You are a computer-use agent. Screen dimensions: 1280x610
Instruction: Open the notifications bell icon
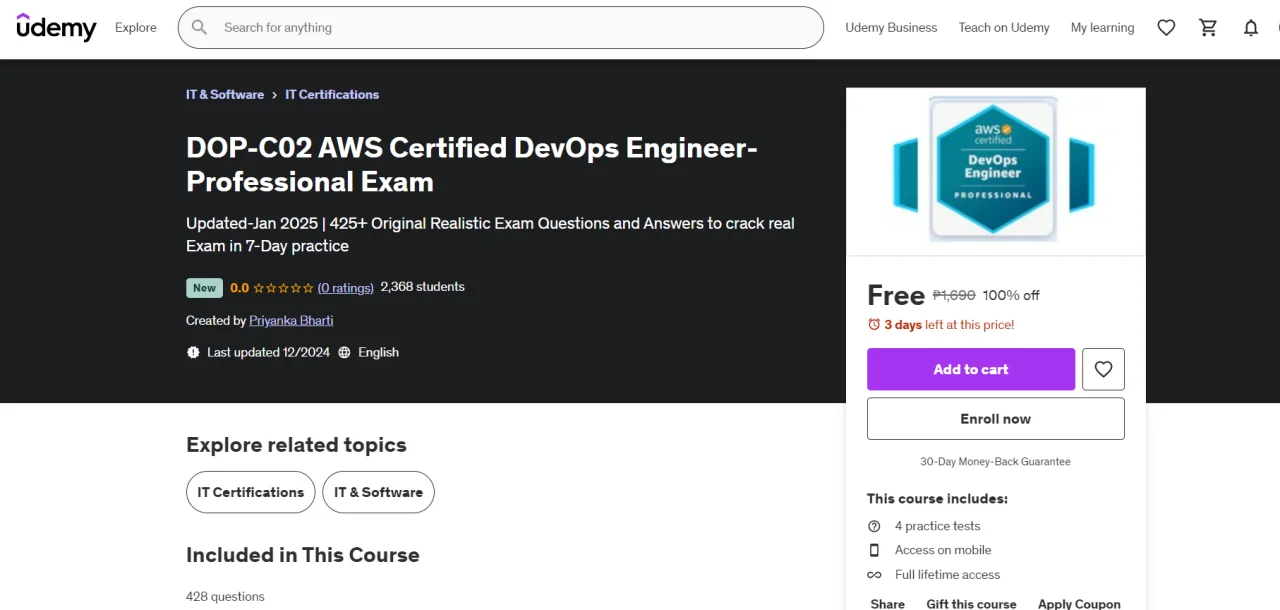click(x=1251, y=28)
